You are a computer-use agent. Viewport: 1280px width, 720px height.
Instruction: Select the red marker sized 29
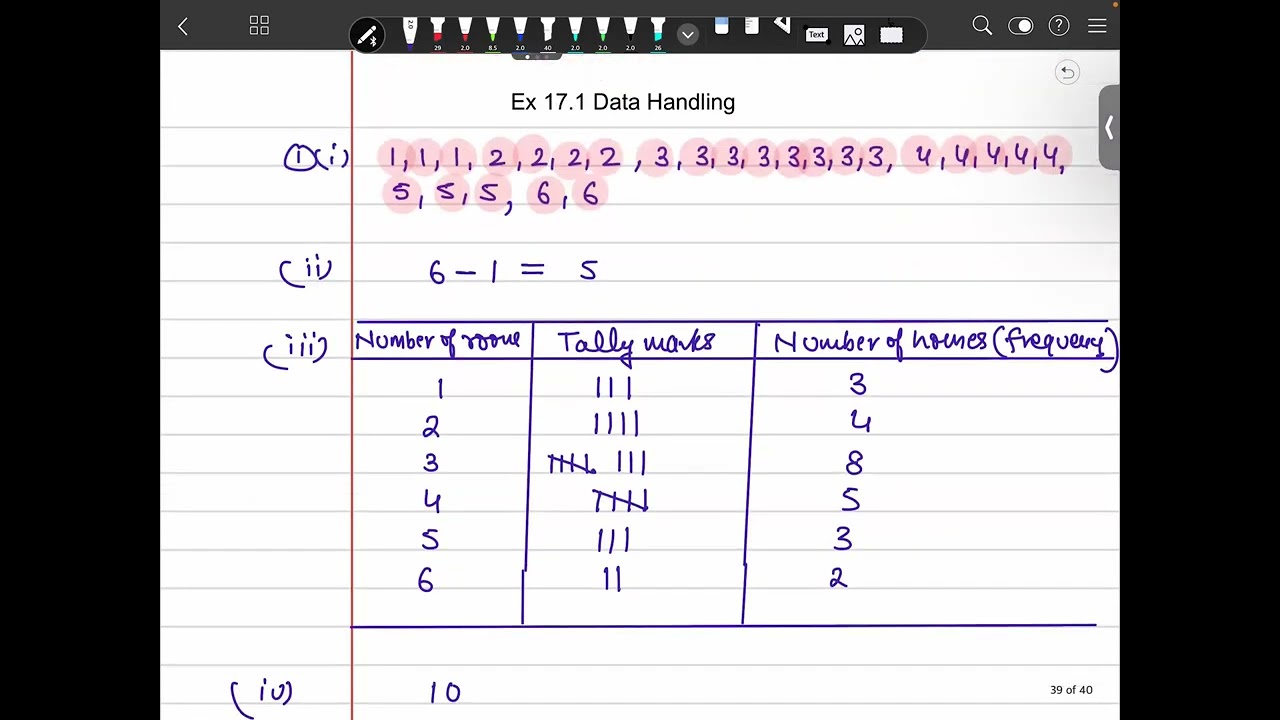(437, 34)
